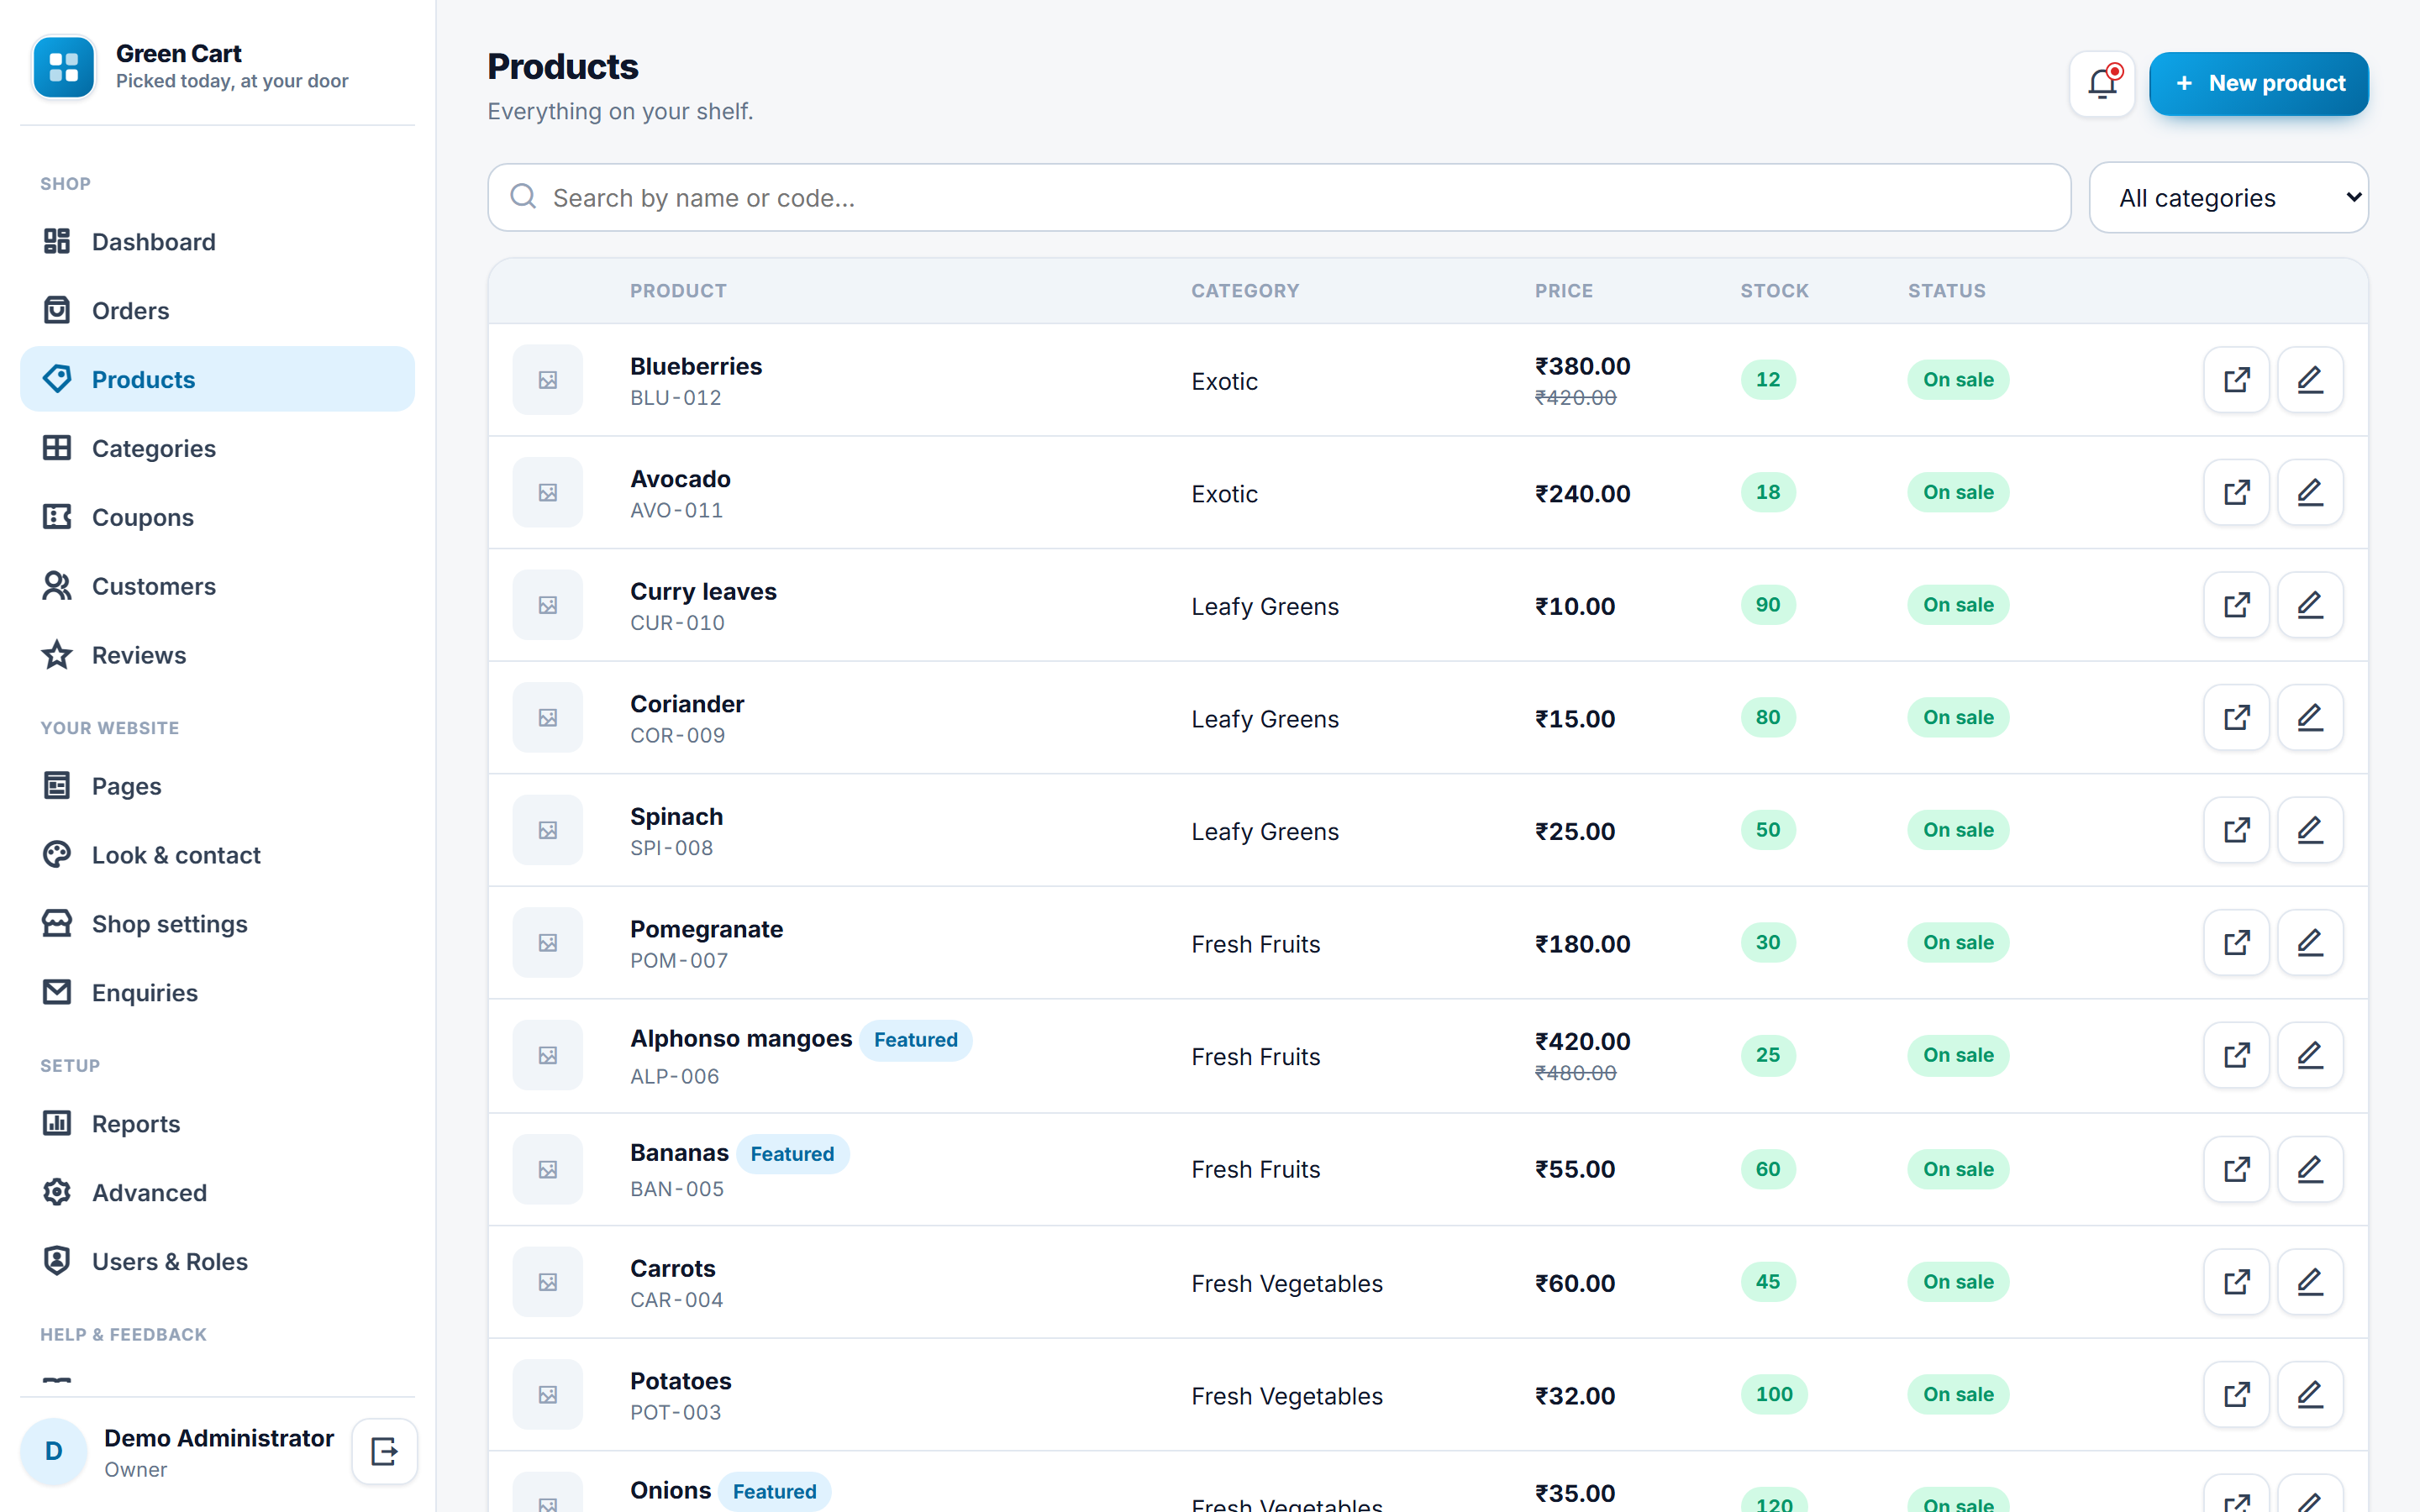
Task: Click the Bananas image thumbnail
Action: point(548,1169)
